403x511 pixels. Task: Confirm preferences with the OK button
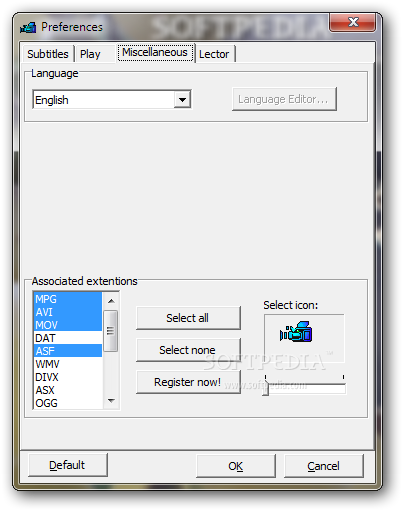(236, 466)
